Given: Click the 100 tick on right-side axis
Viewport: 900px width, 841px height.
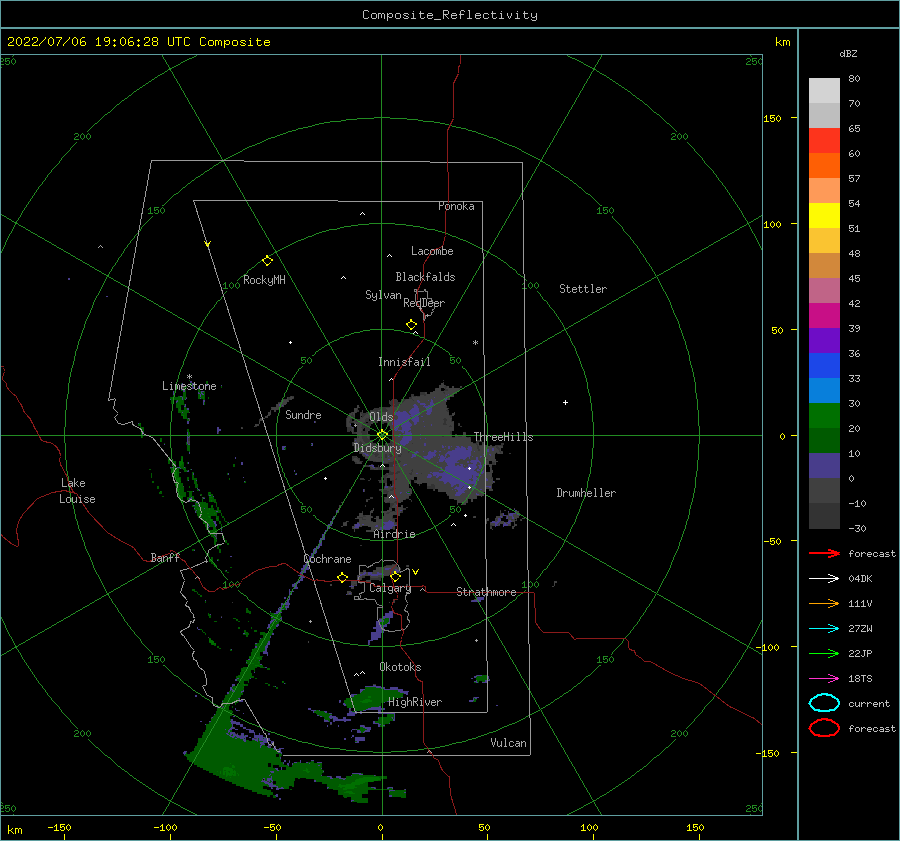Looking at the screenshot, I should (x=772, y=224).
